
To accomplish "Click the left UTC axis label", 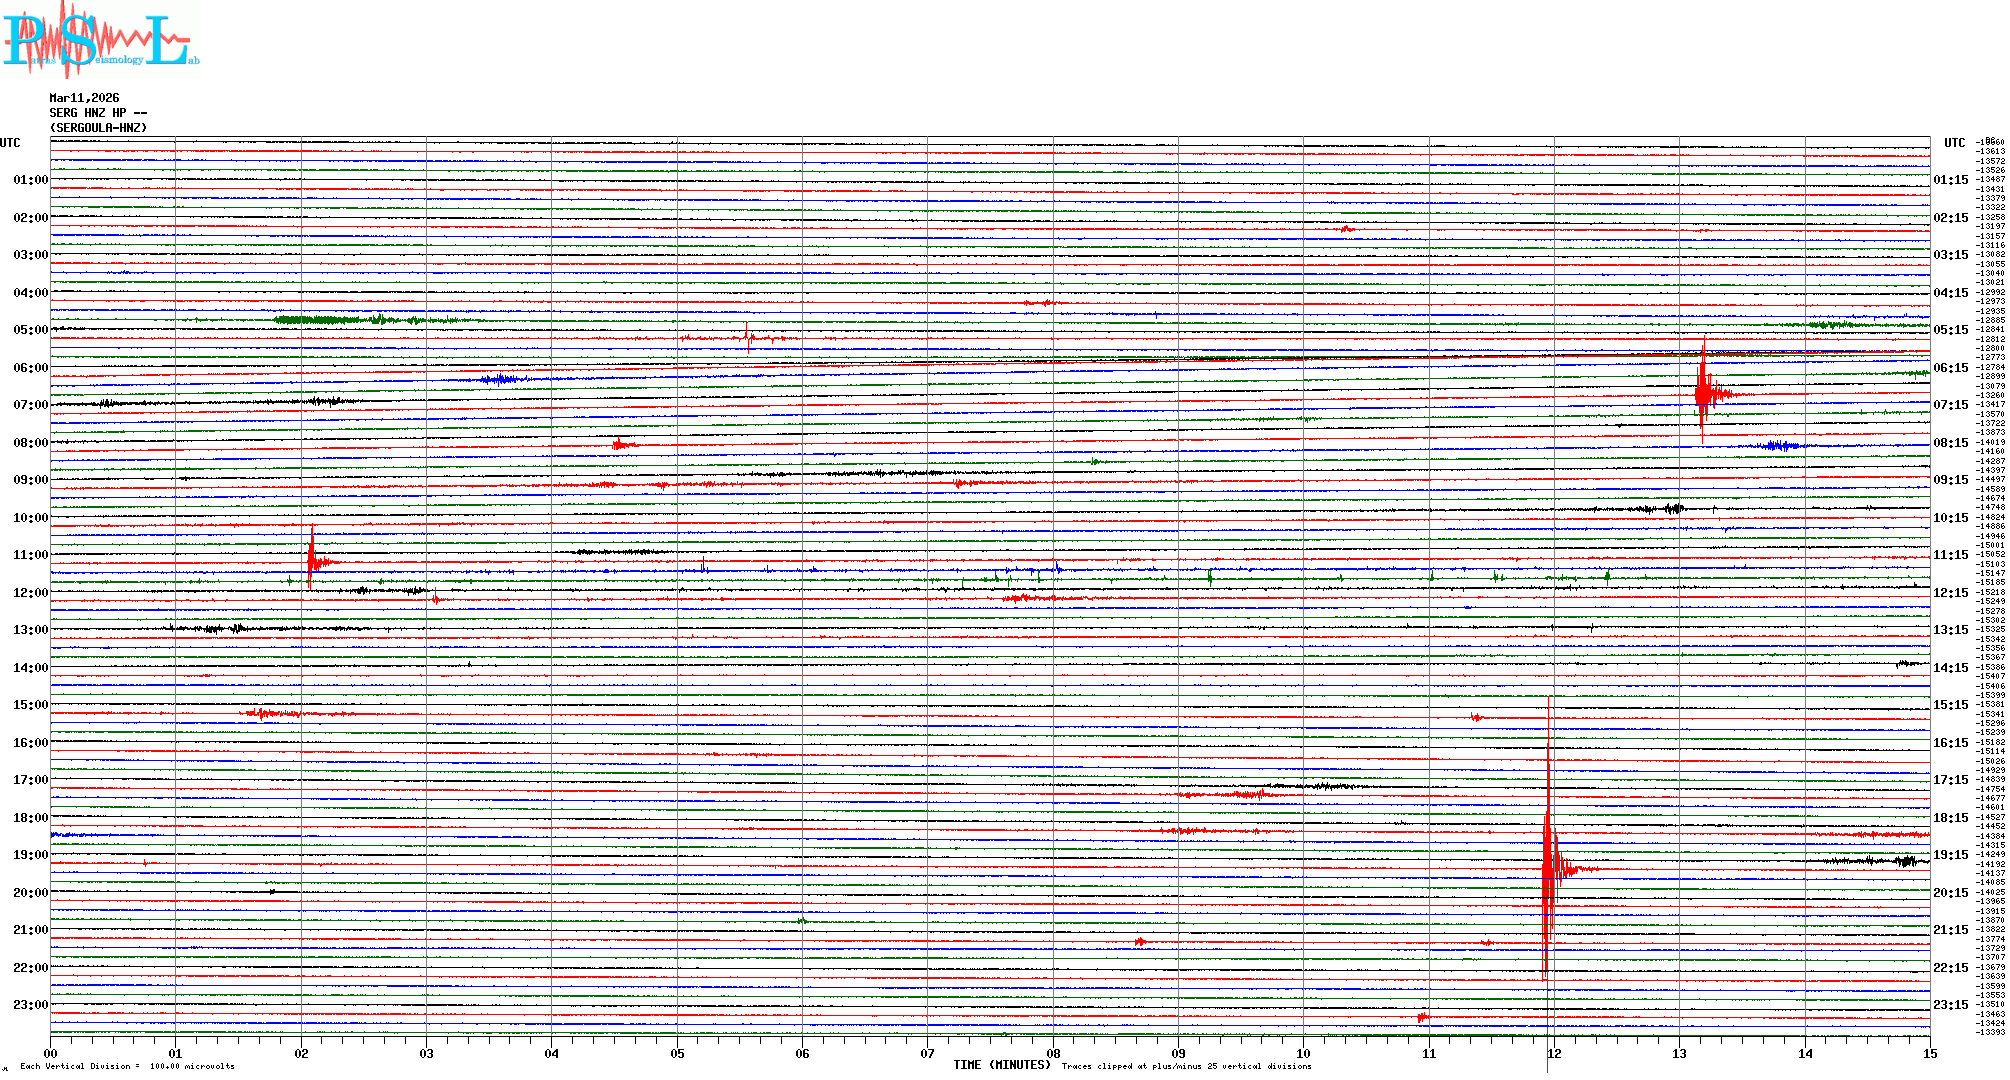I will 10,143.
